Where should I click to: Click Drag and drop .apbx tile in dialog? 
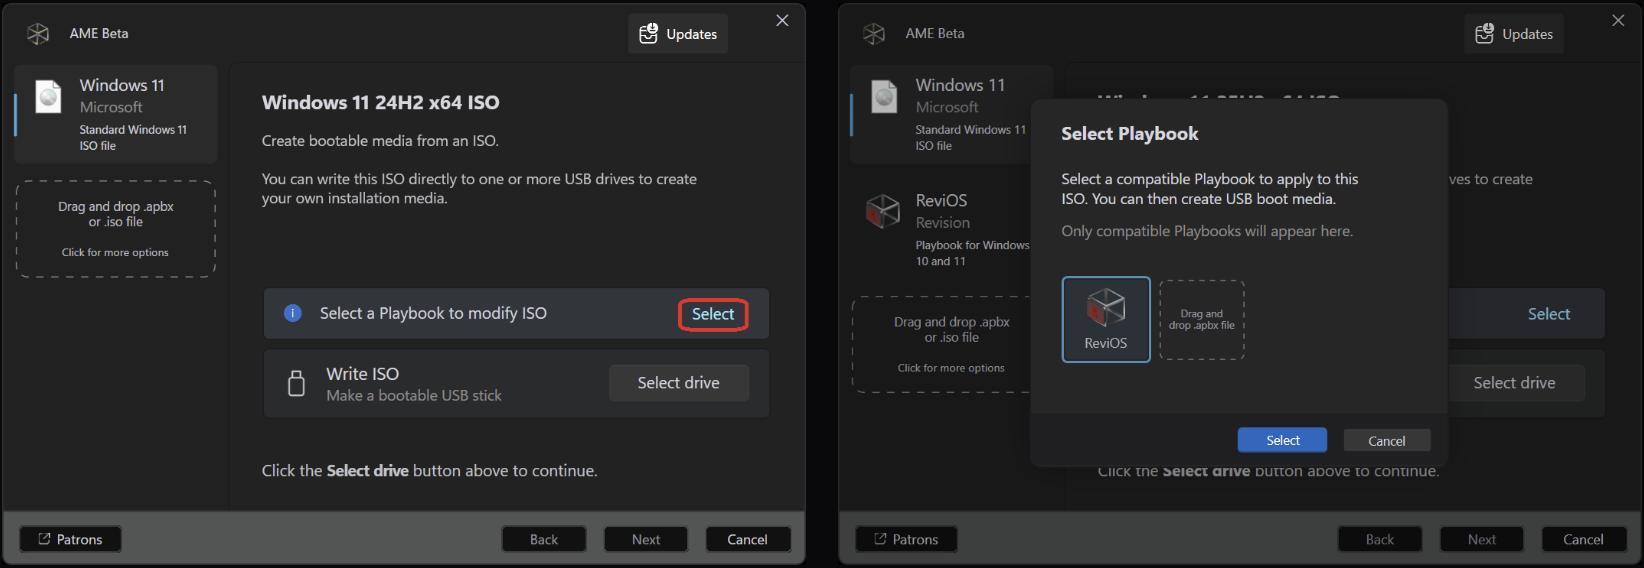[x=1202, y=320]
